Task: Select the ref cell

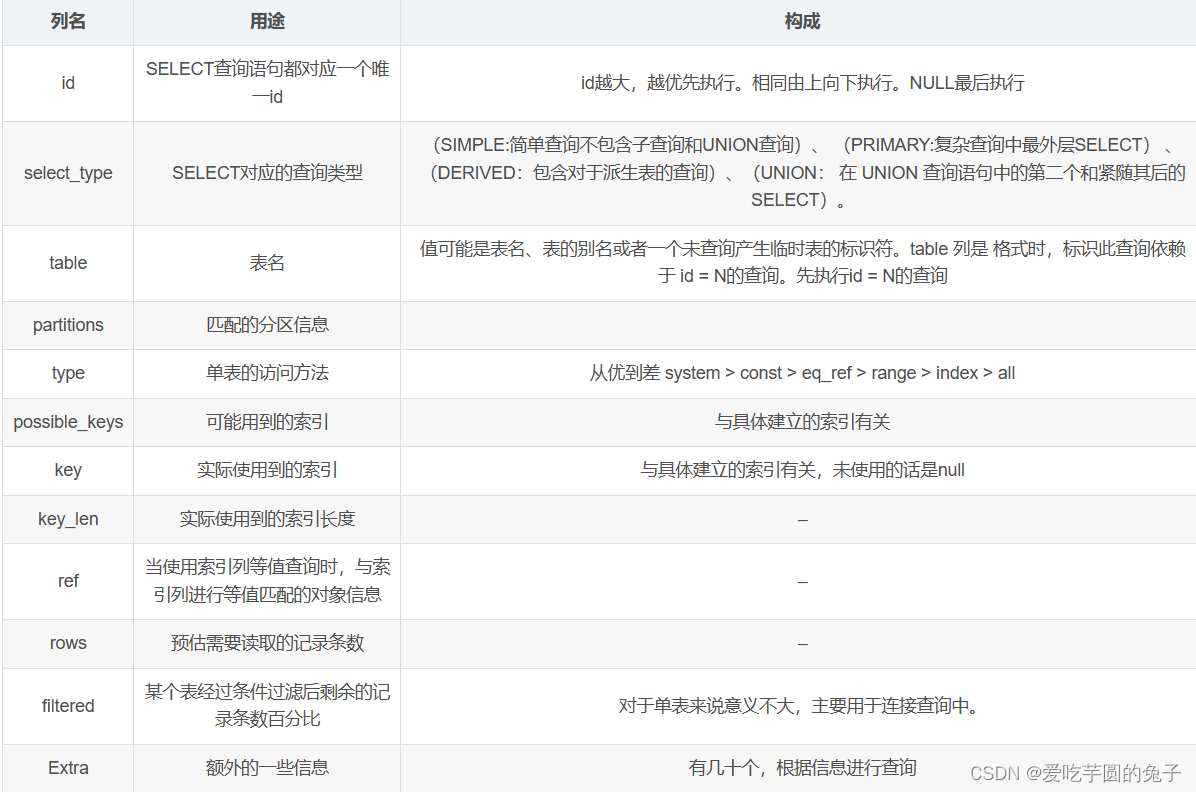Action: tap(68, 581)
